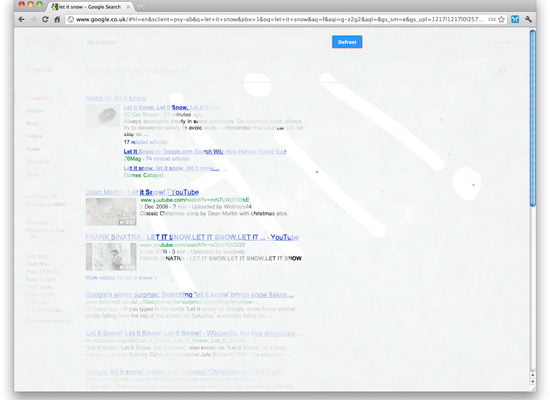Screen dimensions: 550x400
Task: Select Shopping in the left search sidebar
Action: [38, 162]
